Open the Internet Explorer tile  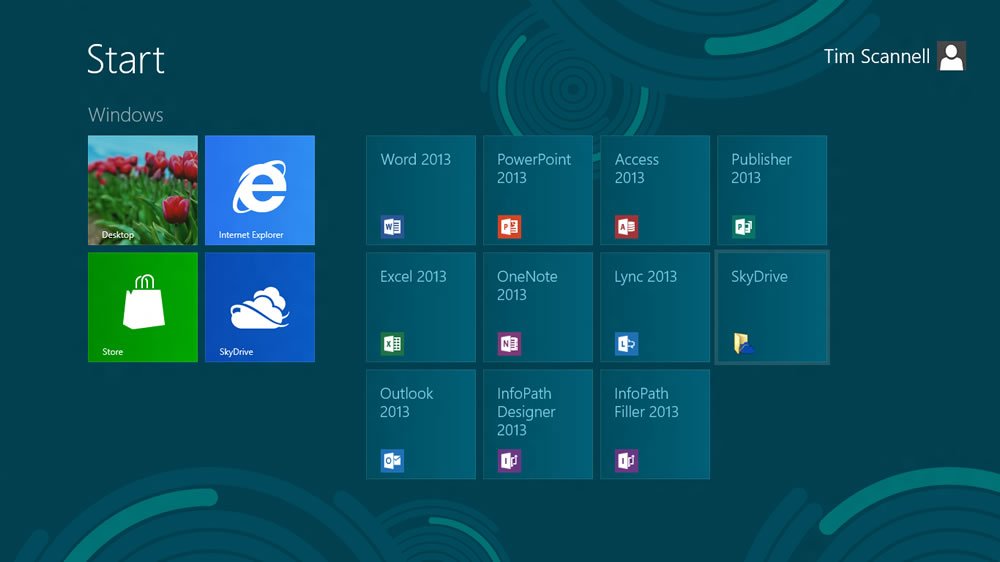pos(260,190)
